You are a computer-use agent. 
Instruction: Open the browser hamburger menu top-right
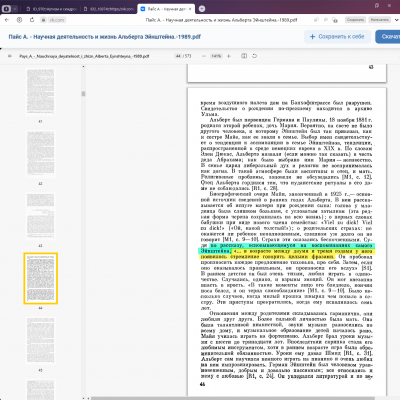coord(389,5)
